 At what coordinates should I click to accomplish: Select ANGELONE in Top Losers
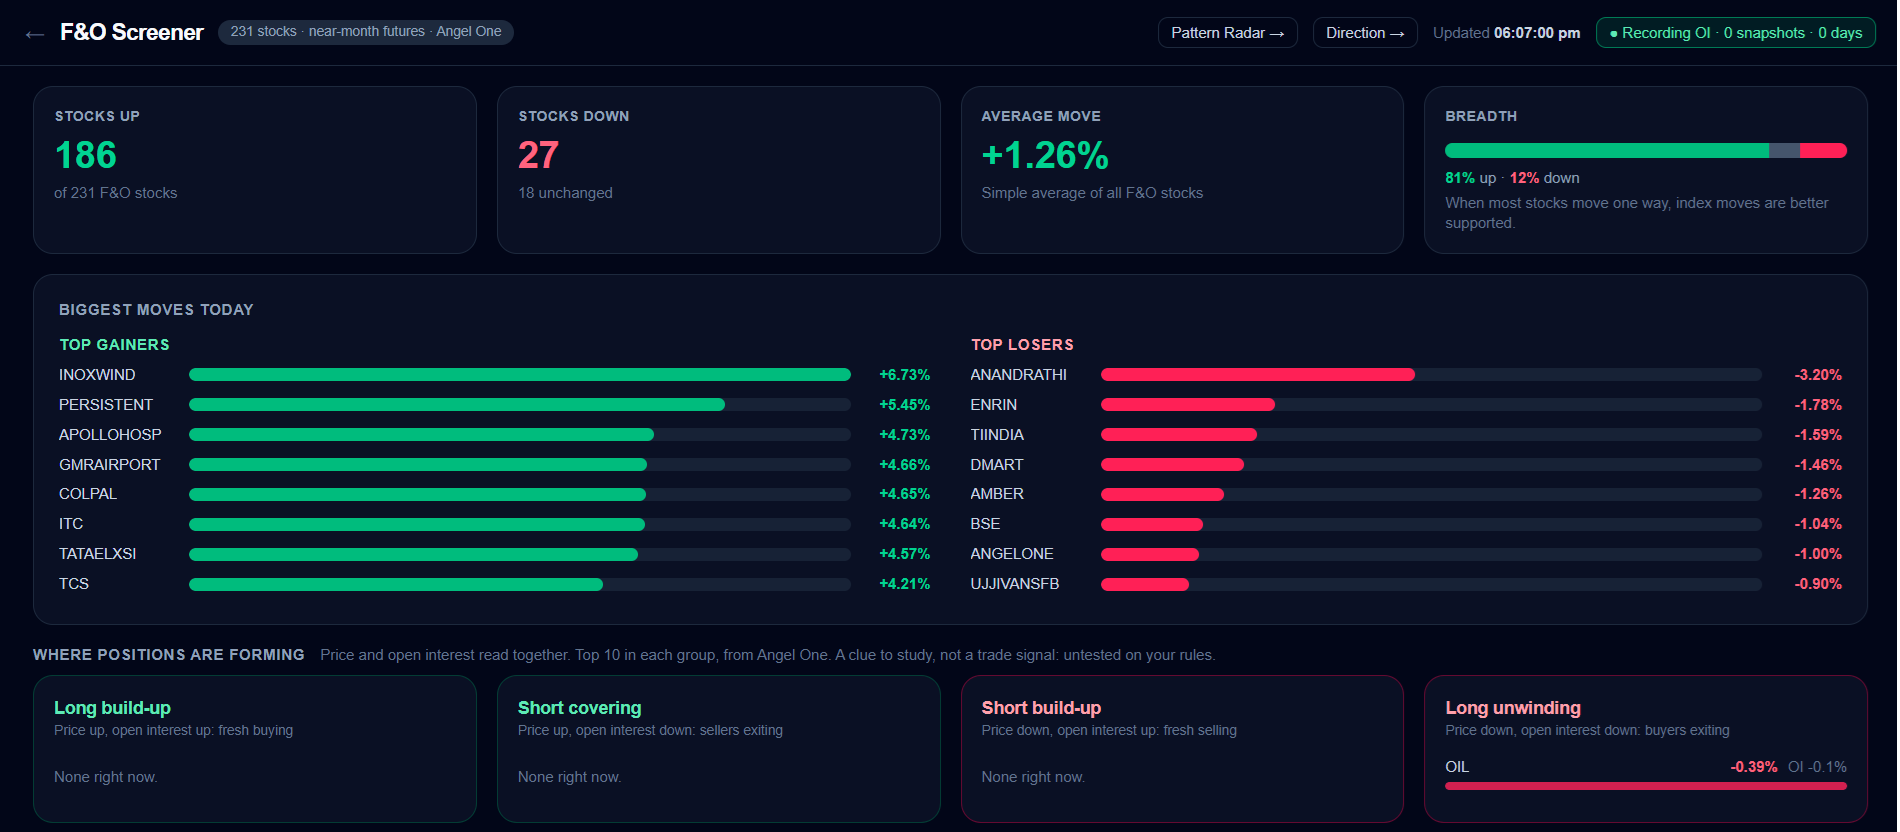click(x=1012, y=554)
